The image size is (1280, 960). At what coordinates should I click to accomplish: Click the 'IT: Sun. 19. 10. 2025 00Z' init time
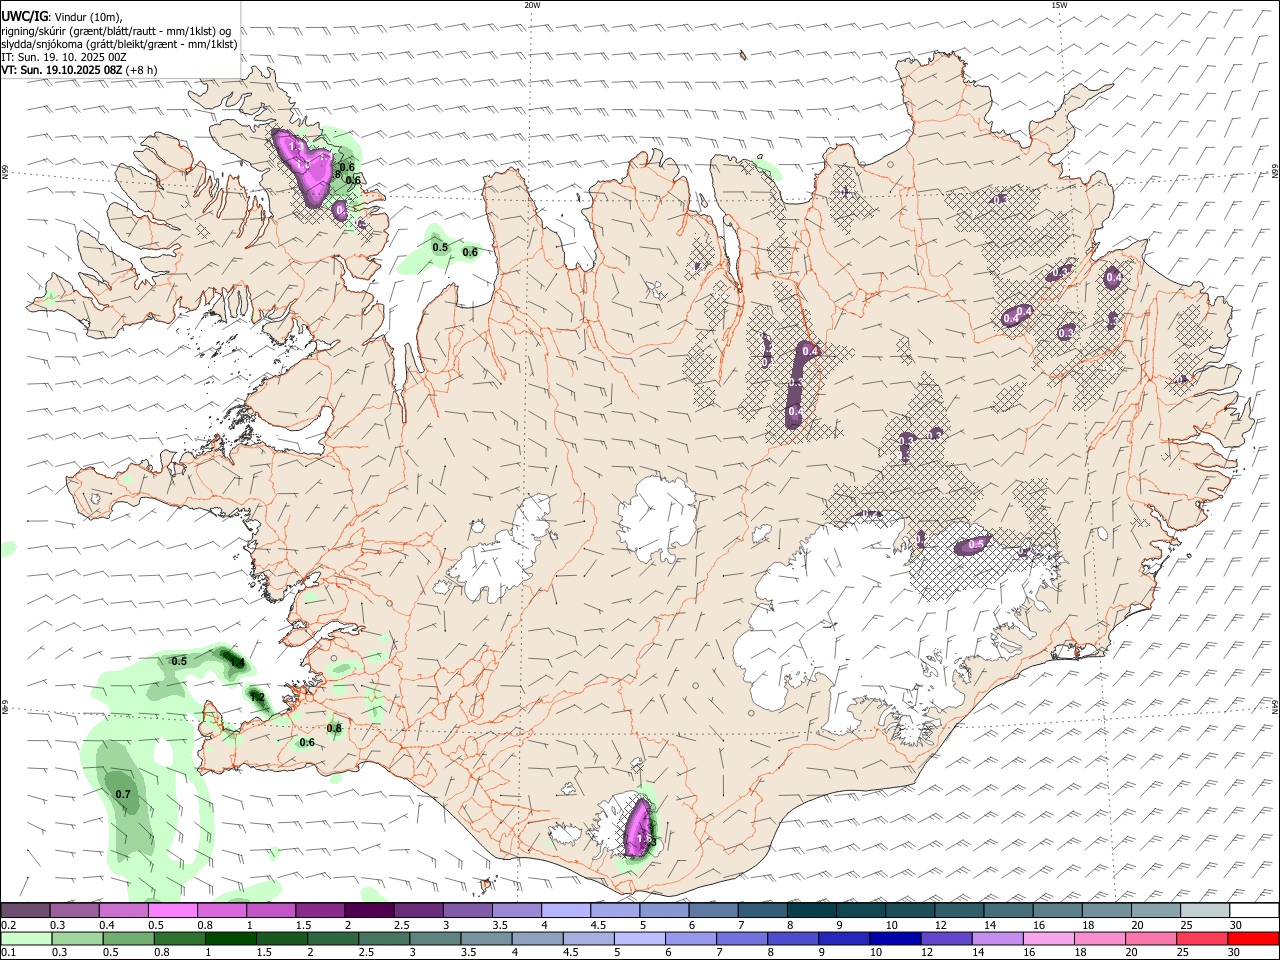click(64, 57)
